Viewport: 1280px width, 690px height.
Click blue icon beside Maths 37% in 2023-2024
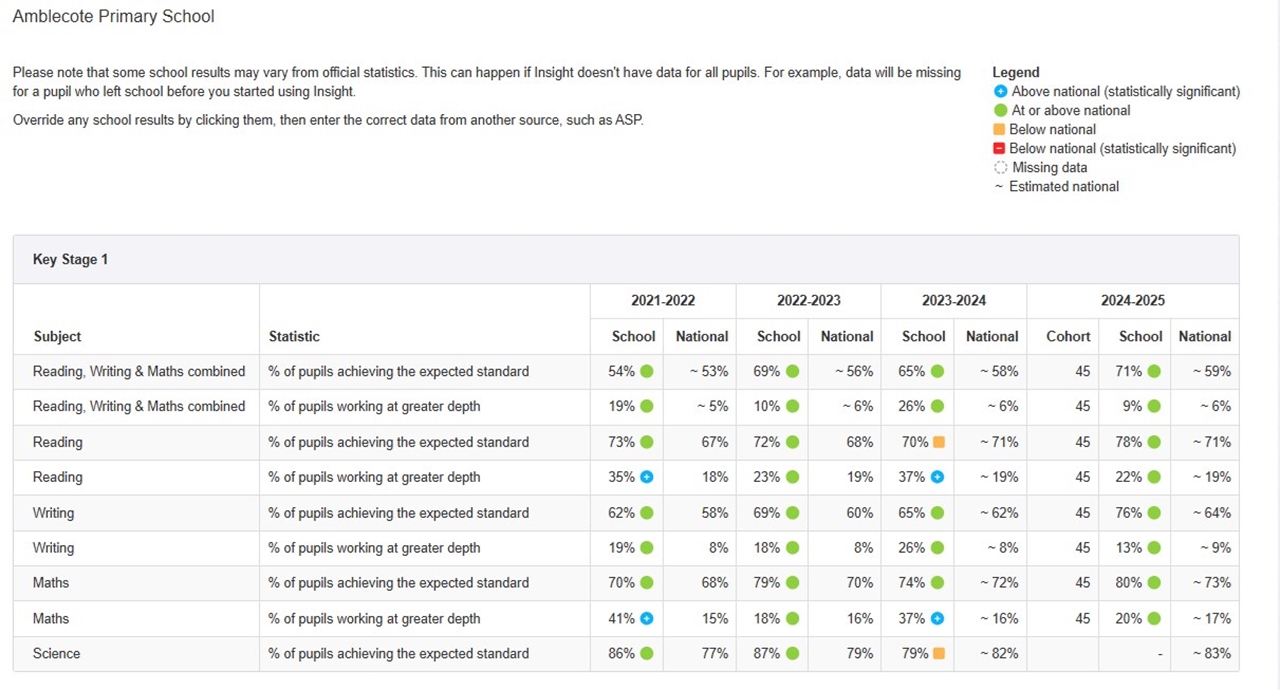pos(938,619)
